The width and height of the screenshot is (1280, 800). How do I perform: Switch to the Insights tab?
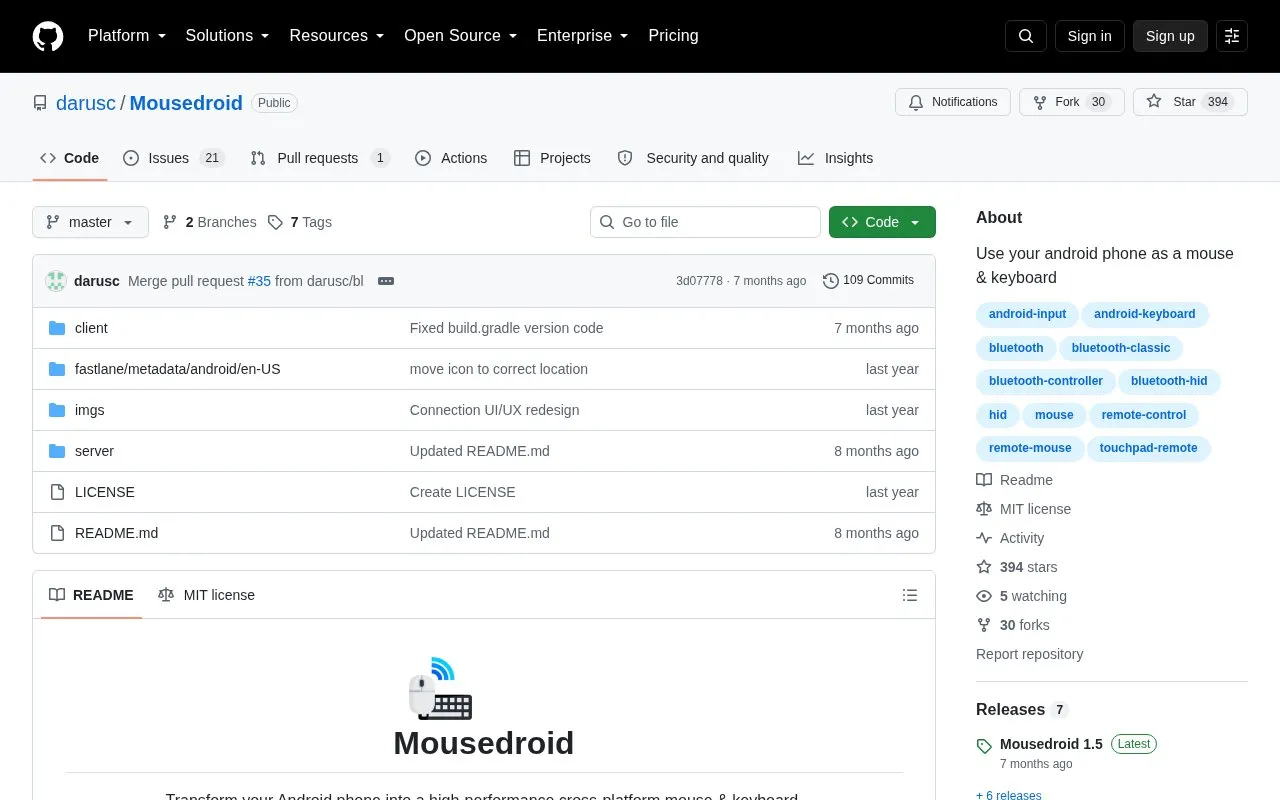835,158
